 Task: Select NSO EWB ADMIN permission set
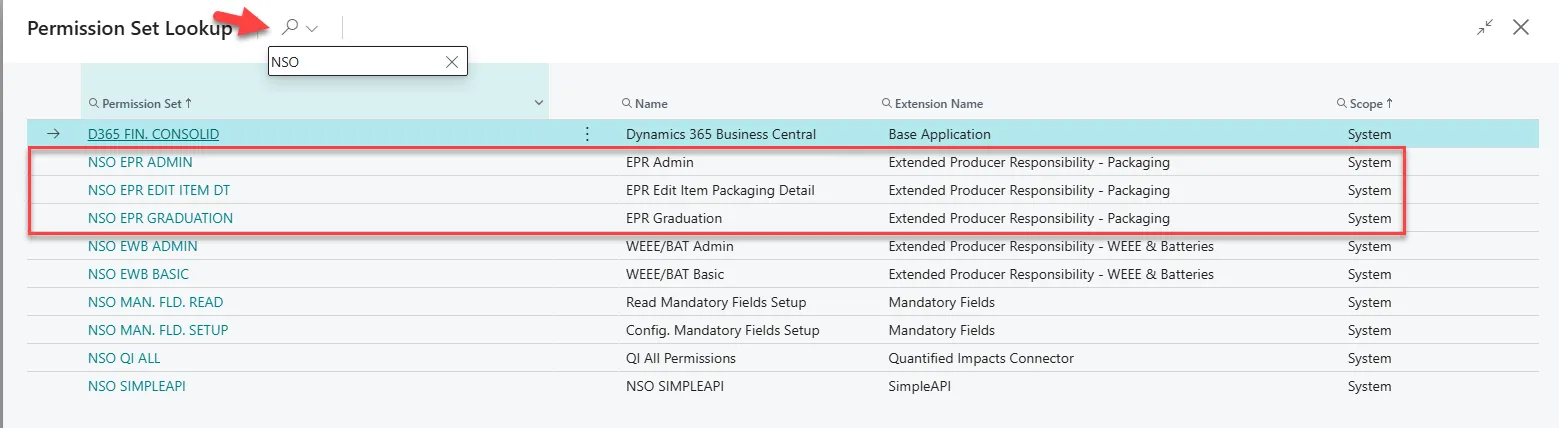142,246
